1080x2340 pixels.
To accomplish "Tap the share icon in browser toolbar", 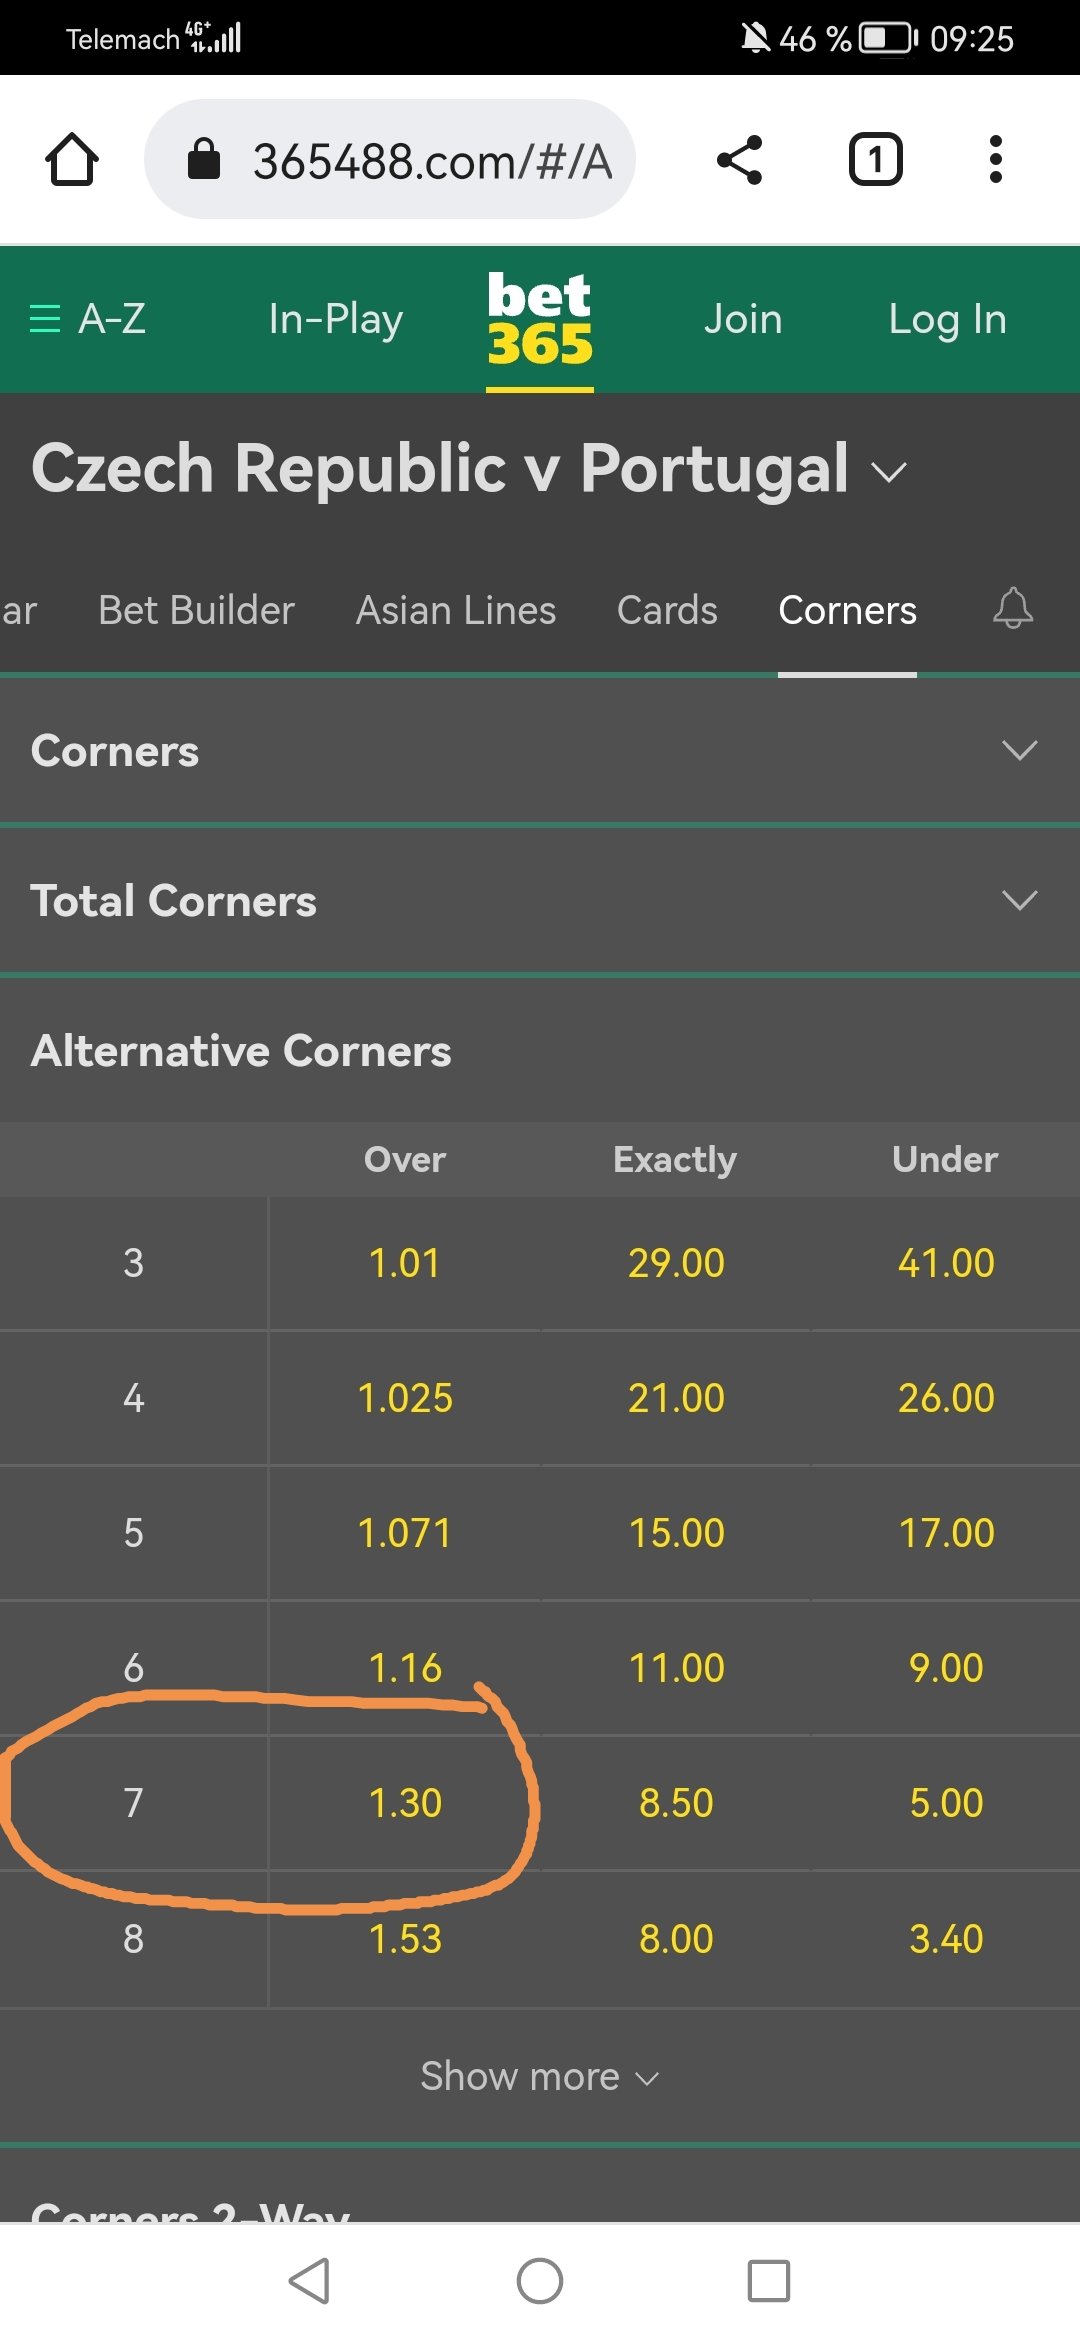I will [x=740, y=160].
